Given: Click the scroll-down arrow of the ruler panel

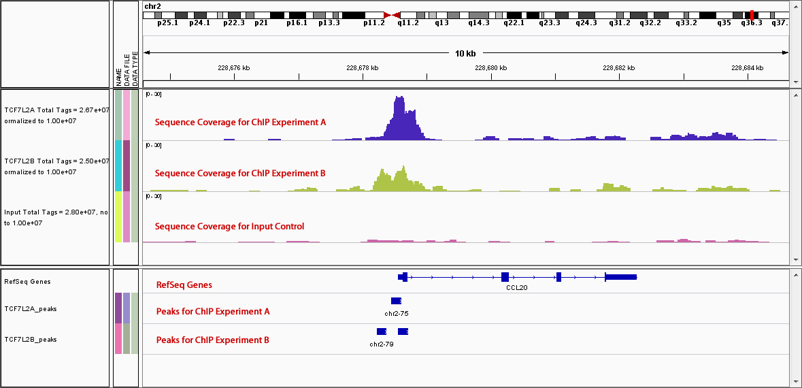Looking at the screenshot, I should click(x=795, y=82).
